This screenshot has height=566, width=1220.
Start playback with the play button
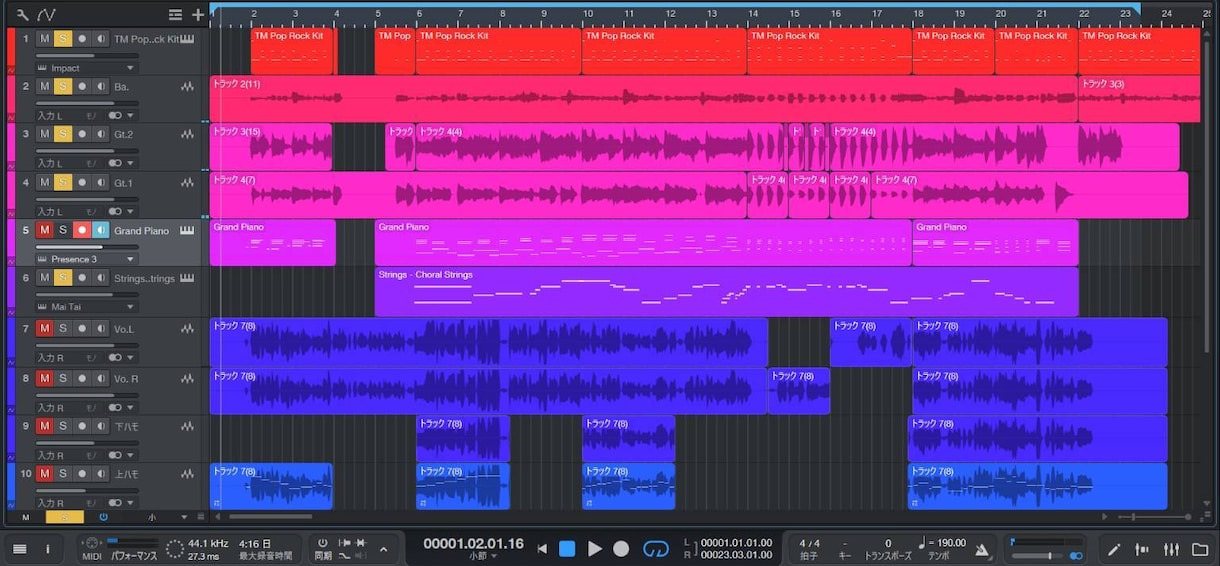click(x=594, y=548)
